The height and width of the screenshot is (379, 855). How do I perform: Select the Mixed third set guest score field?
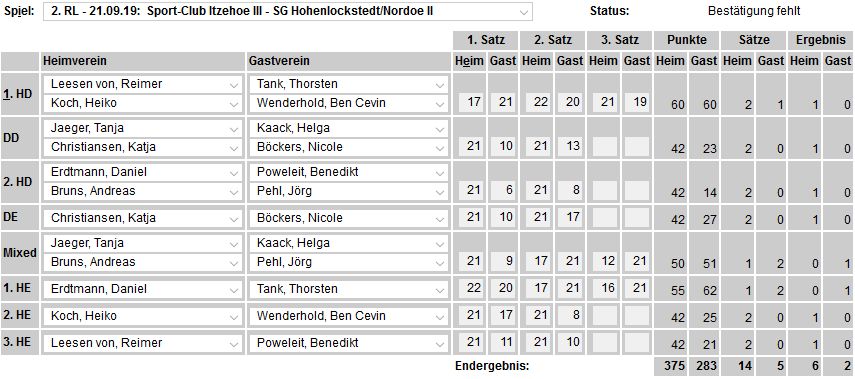(x=636, y=262)
